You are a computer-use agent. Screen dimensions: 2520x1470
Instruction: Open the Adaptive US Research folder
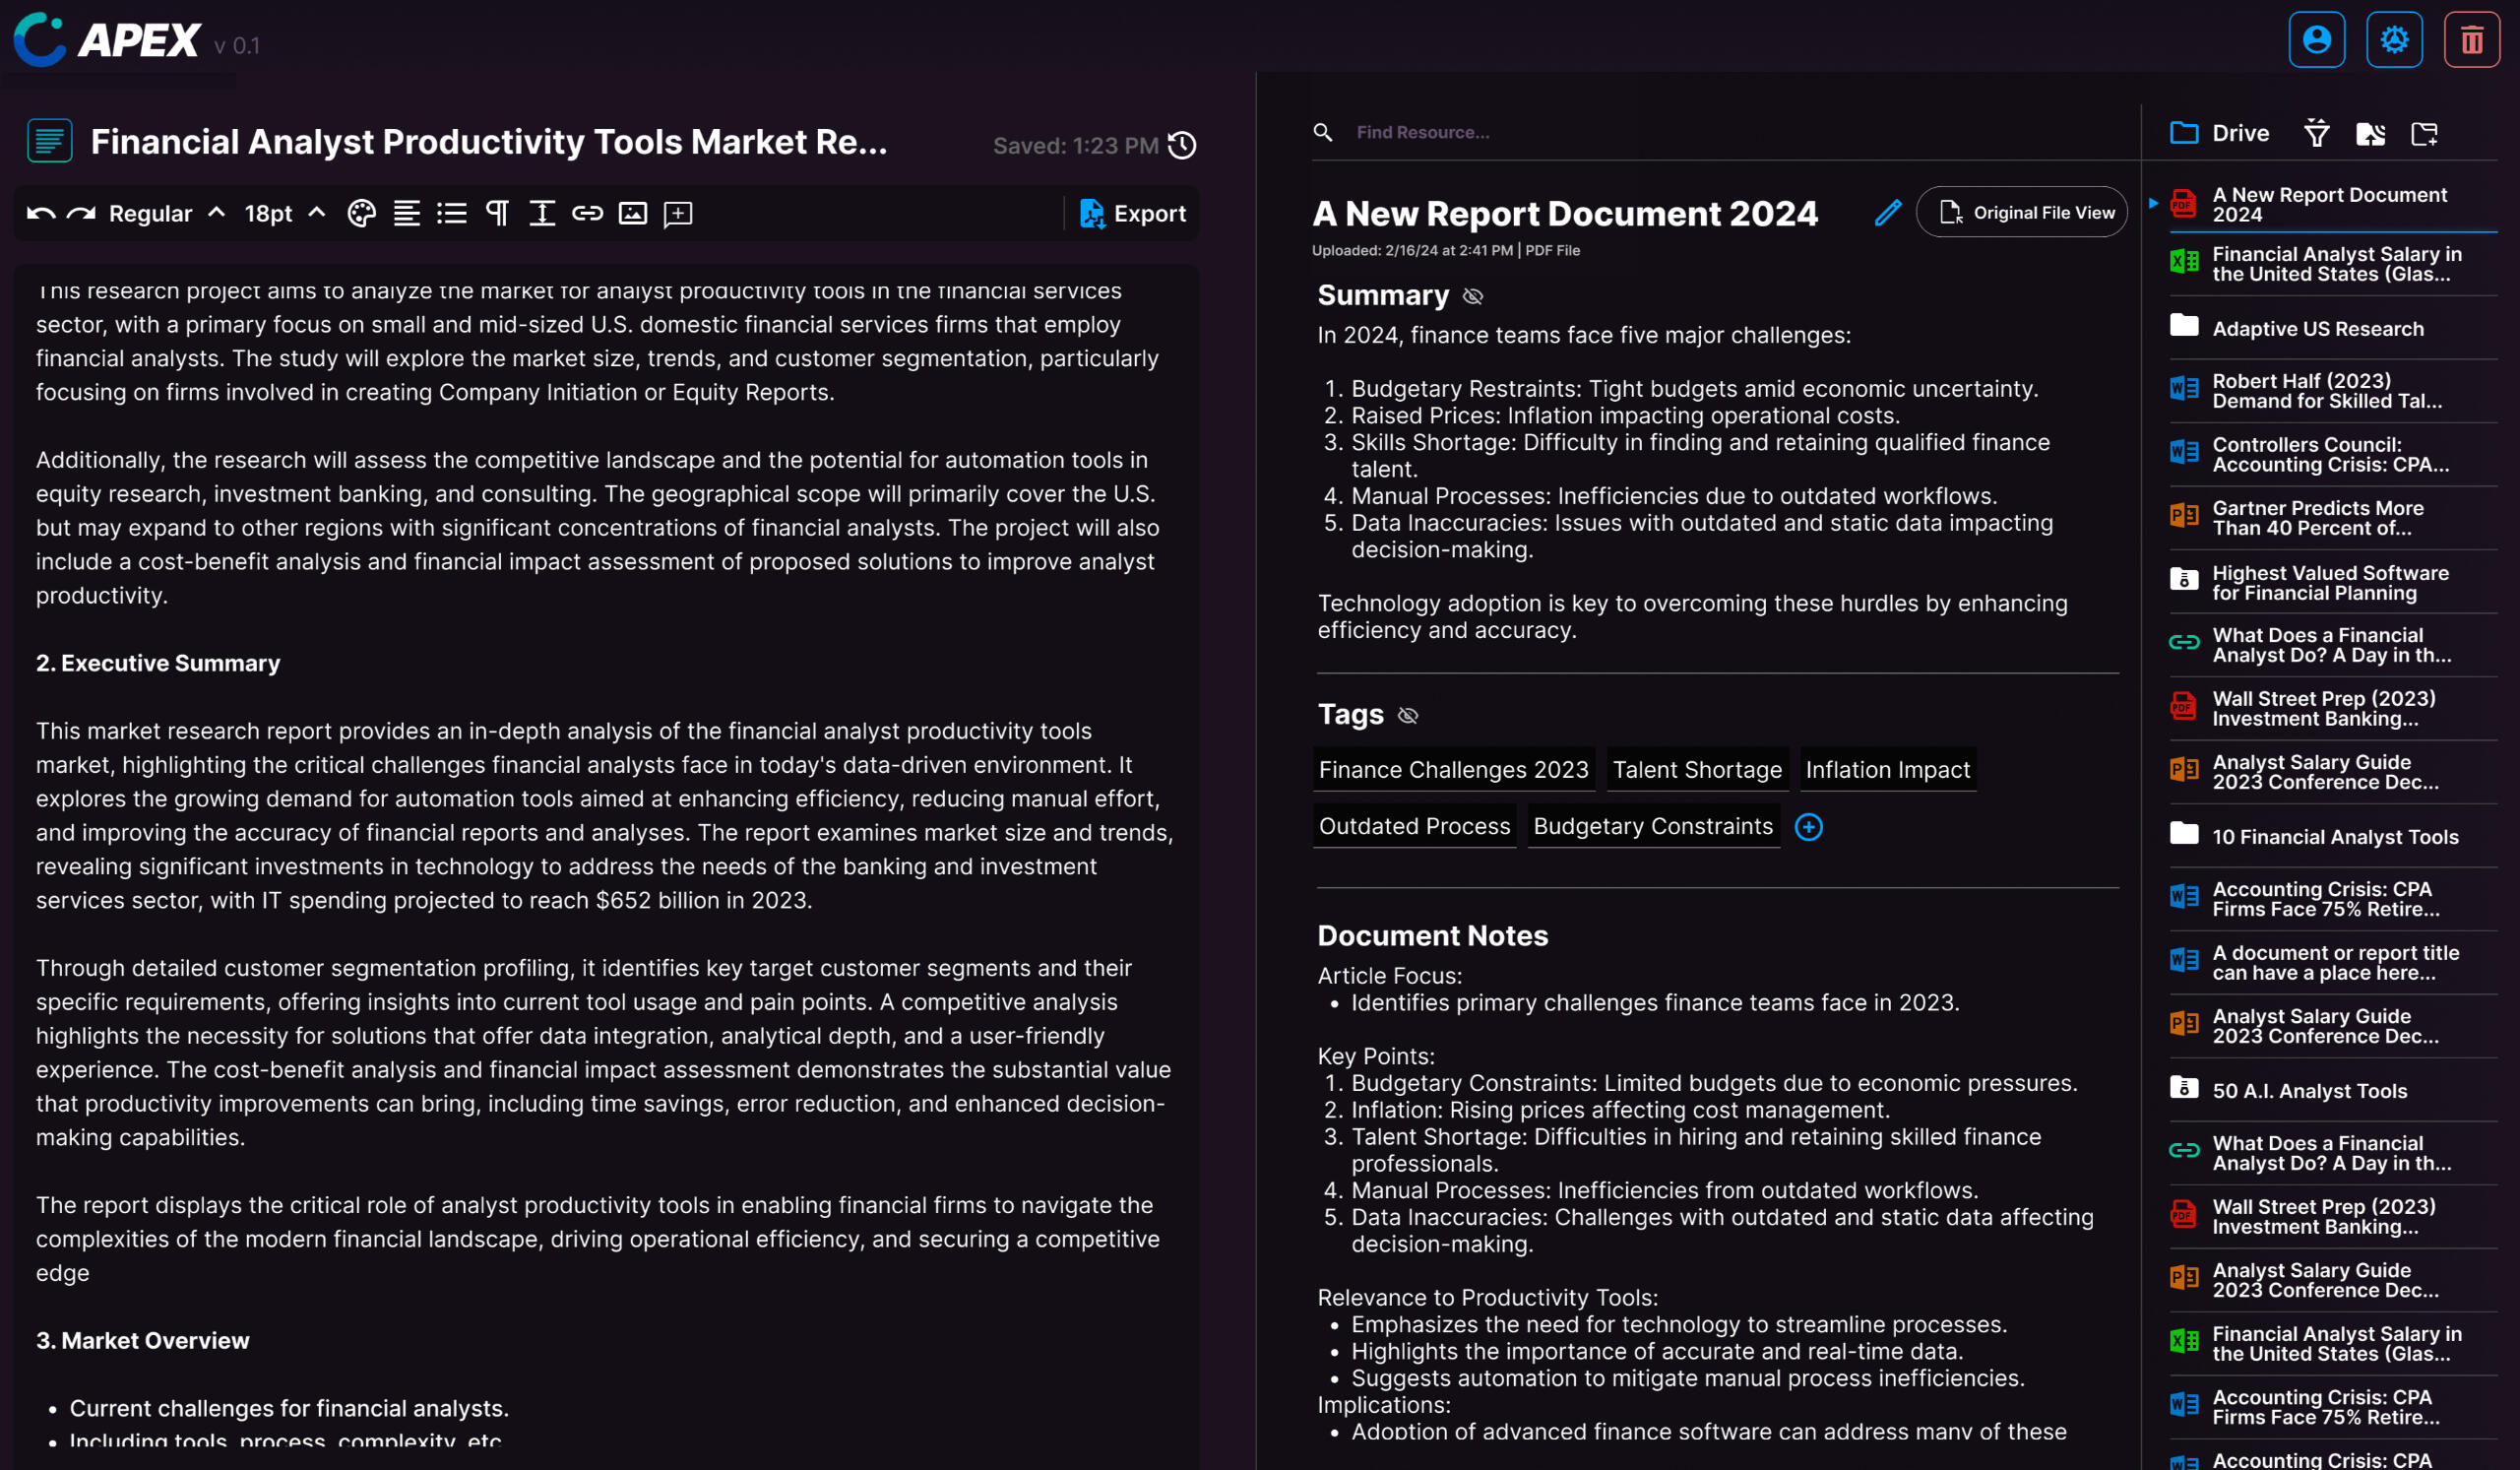(x=2317, y=328)
